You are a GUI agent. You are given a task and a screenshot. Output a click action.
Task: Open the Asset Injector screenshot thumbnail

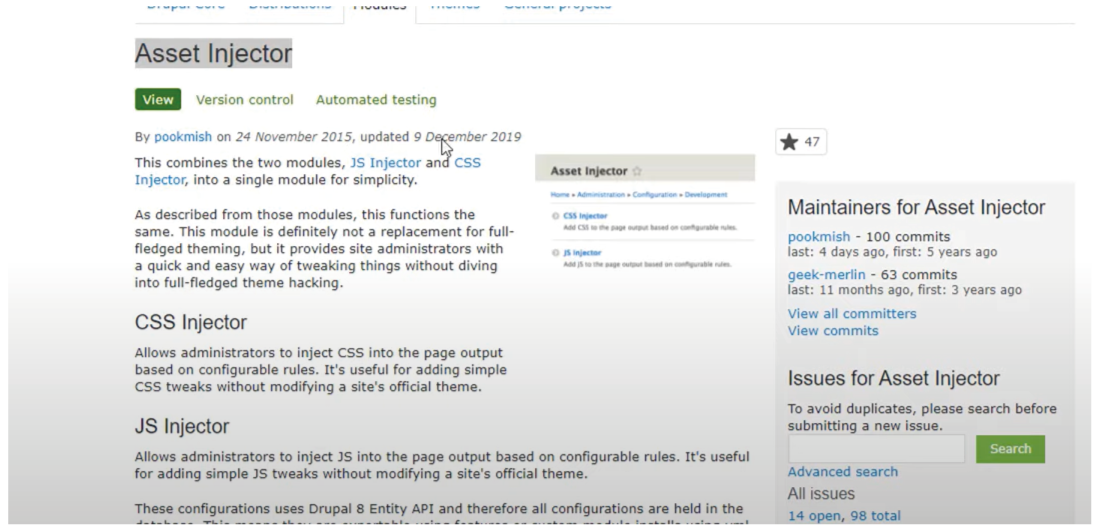(x=645, y=214)
